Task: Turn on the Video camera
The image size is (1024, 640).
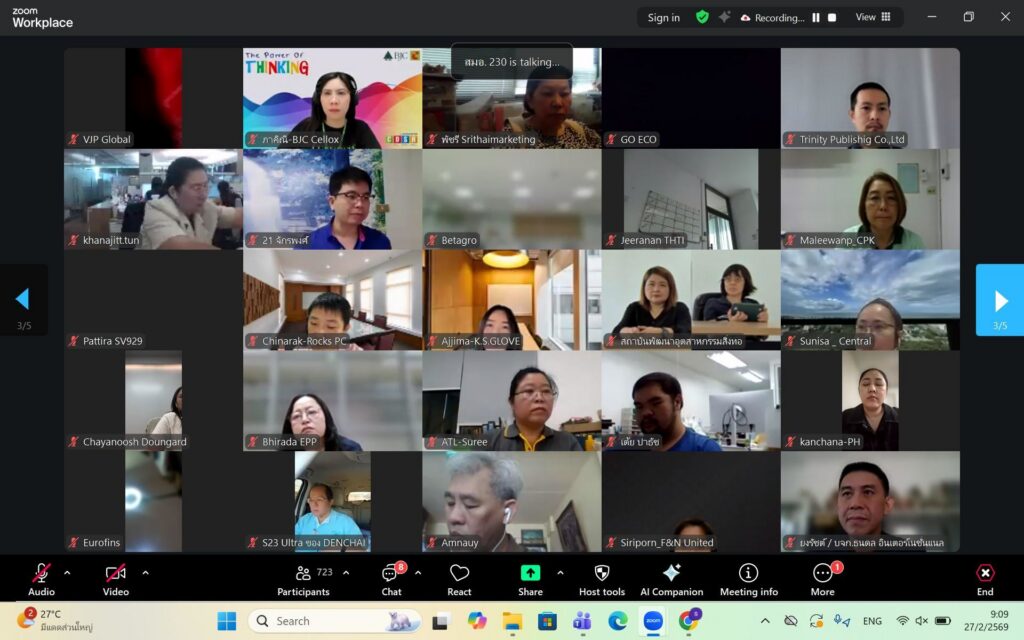Action: [x=116, y=580]
